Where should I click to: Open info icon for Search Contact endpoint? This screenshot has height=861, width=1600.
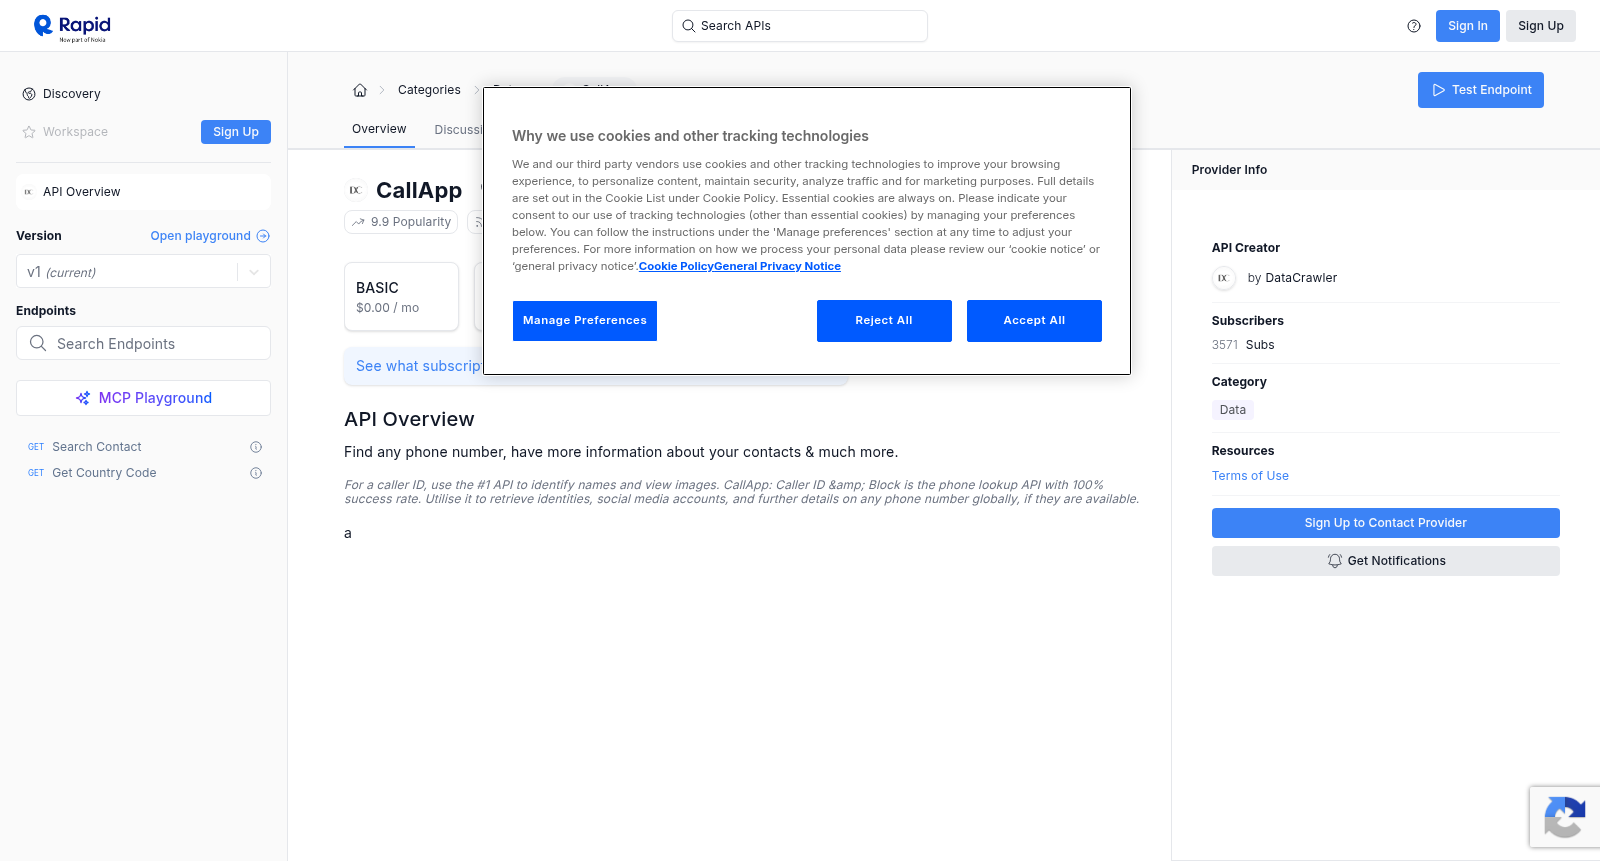coord(256,447)
